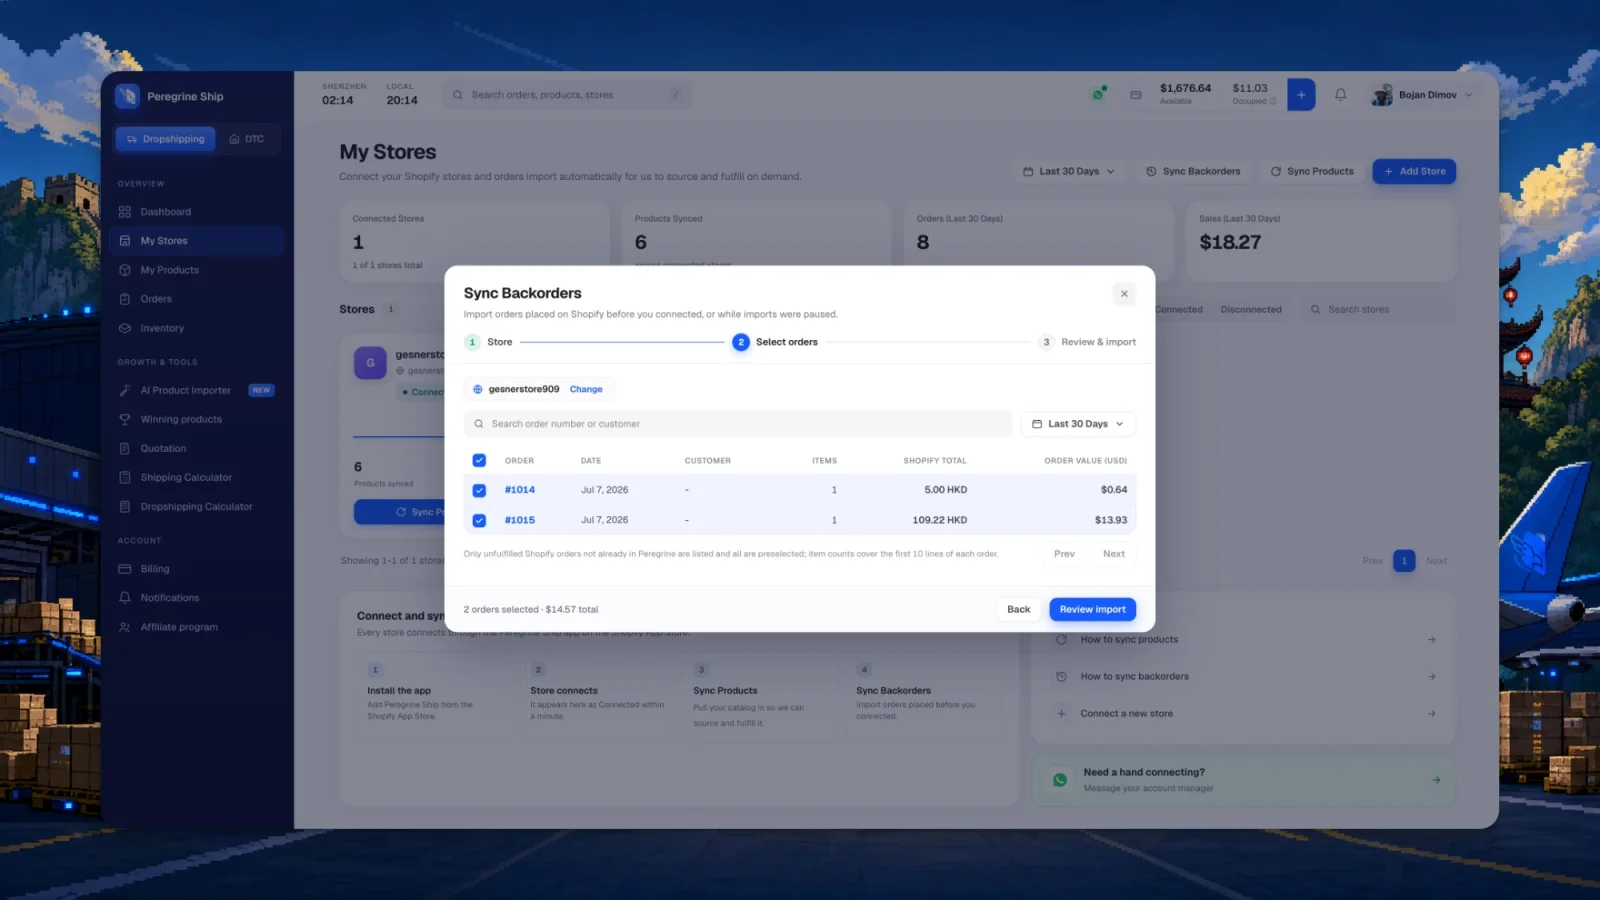Click the Back button in dialog
Screen dimensions: 1600x900
(1018, 609)
